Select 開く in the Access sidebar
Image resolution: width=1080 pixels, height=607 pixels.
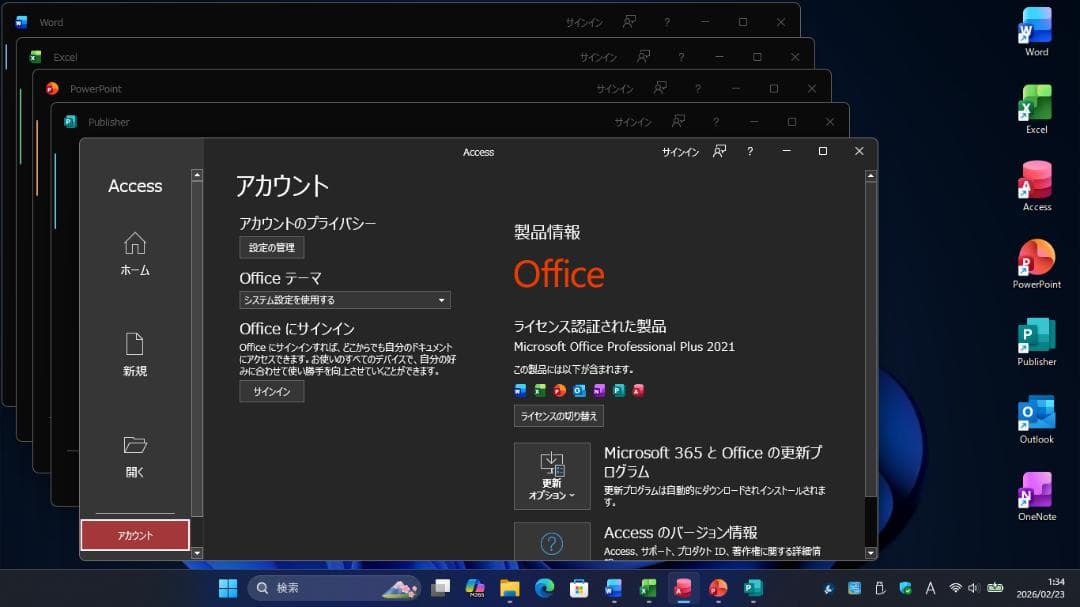pyautogui.click(x=135, y=456)
